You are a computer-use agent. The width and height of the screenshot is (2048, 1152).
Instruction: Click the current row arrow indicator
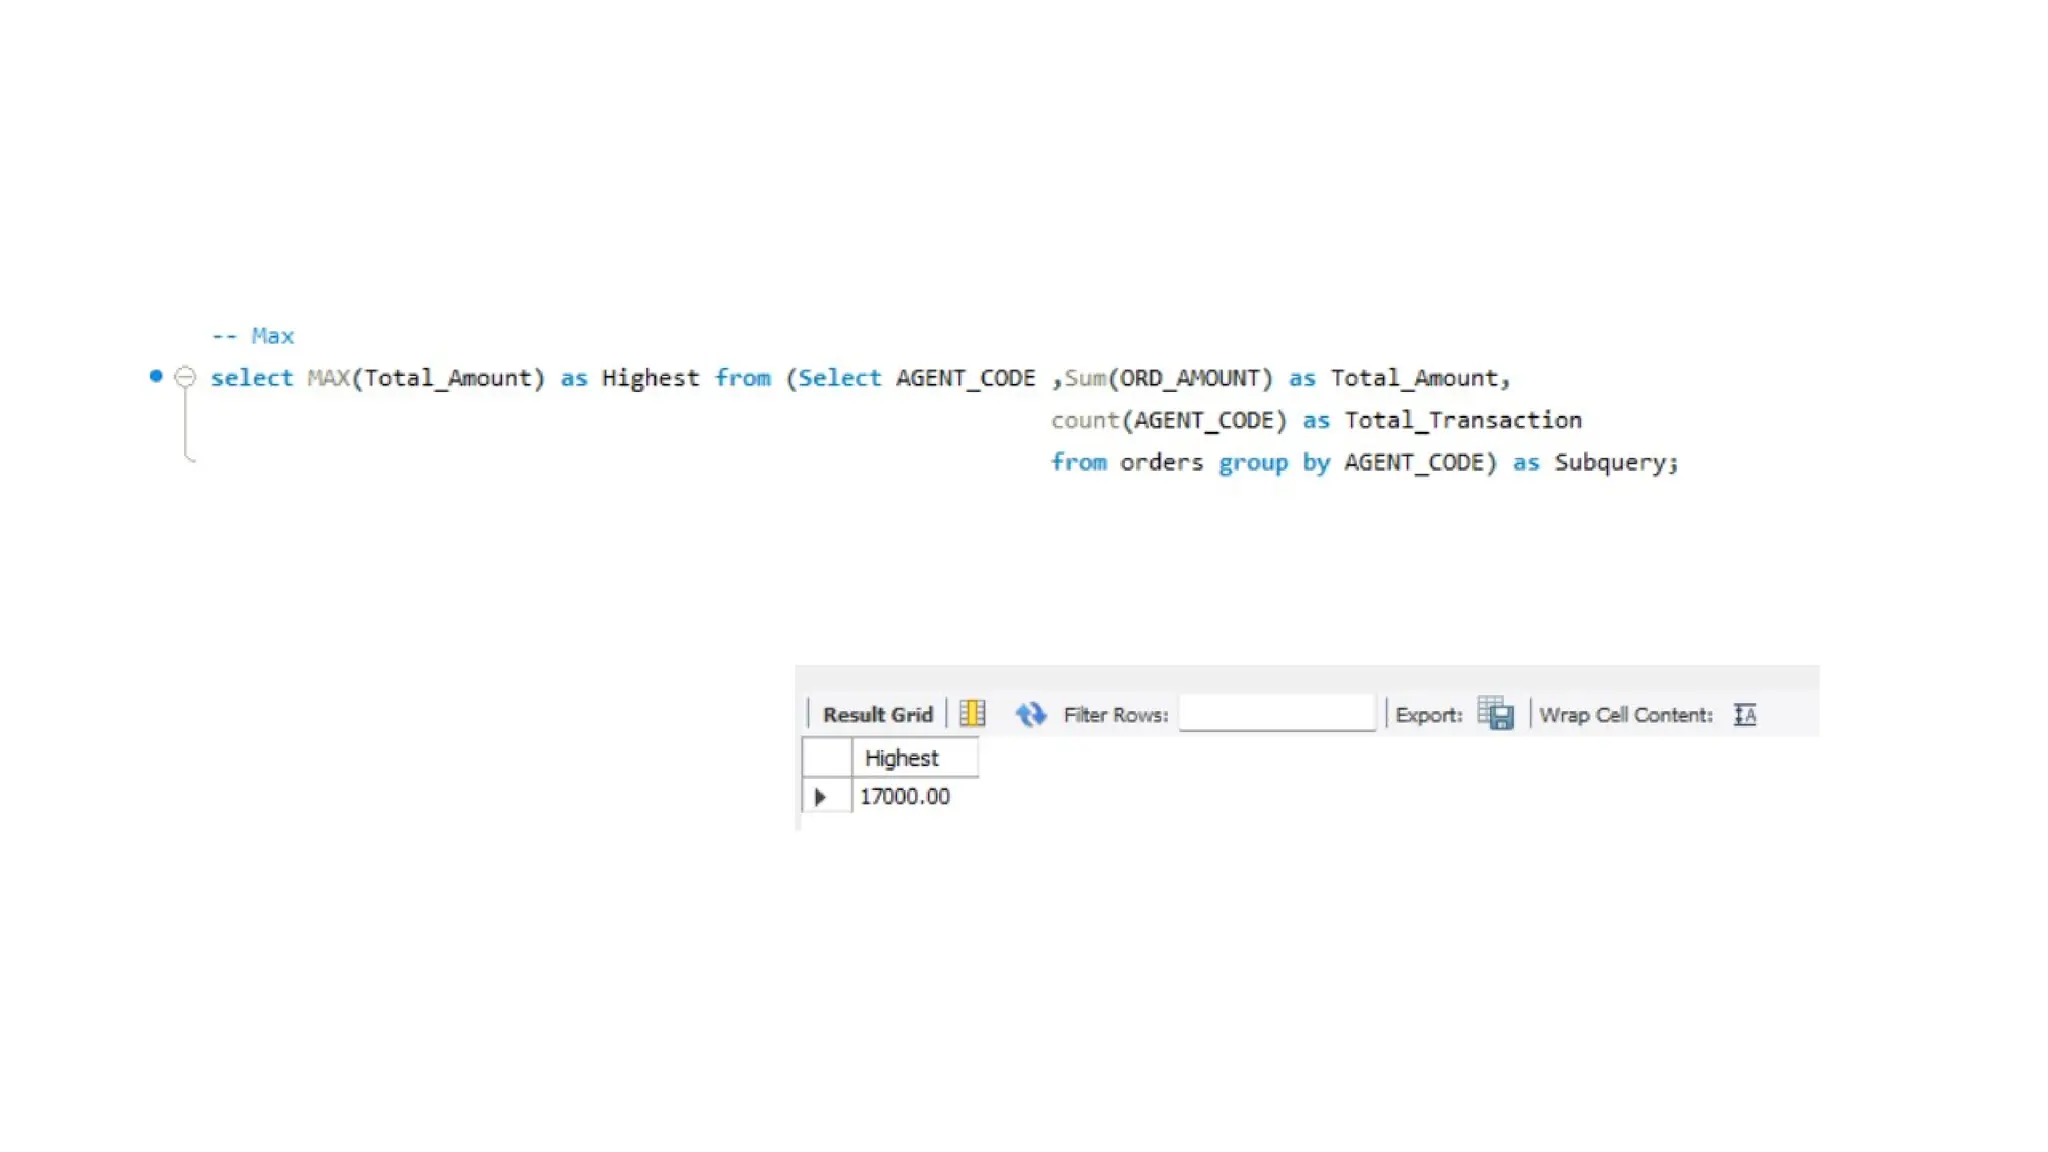pyautogui.click(x=821, y=797)
